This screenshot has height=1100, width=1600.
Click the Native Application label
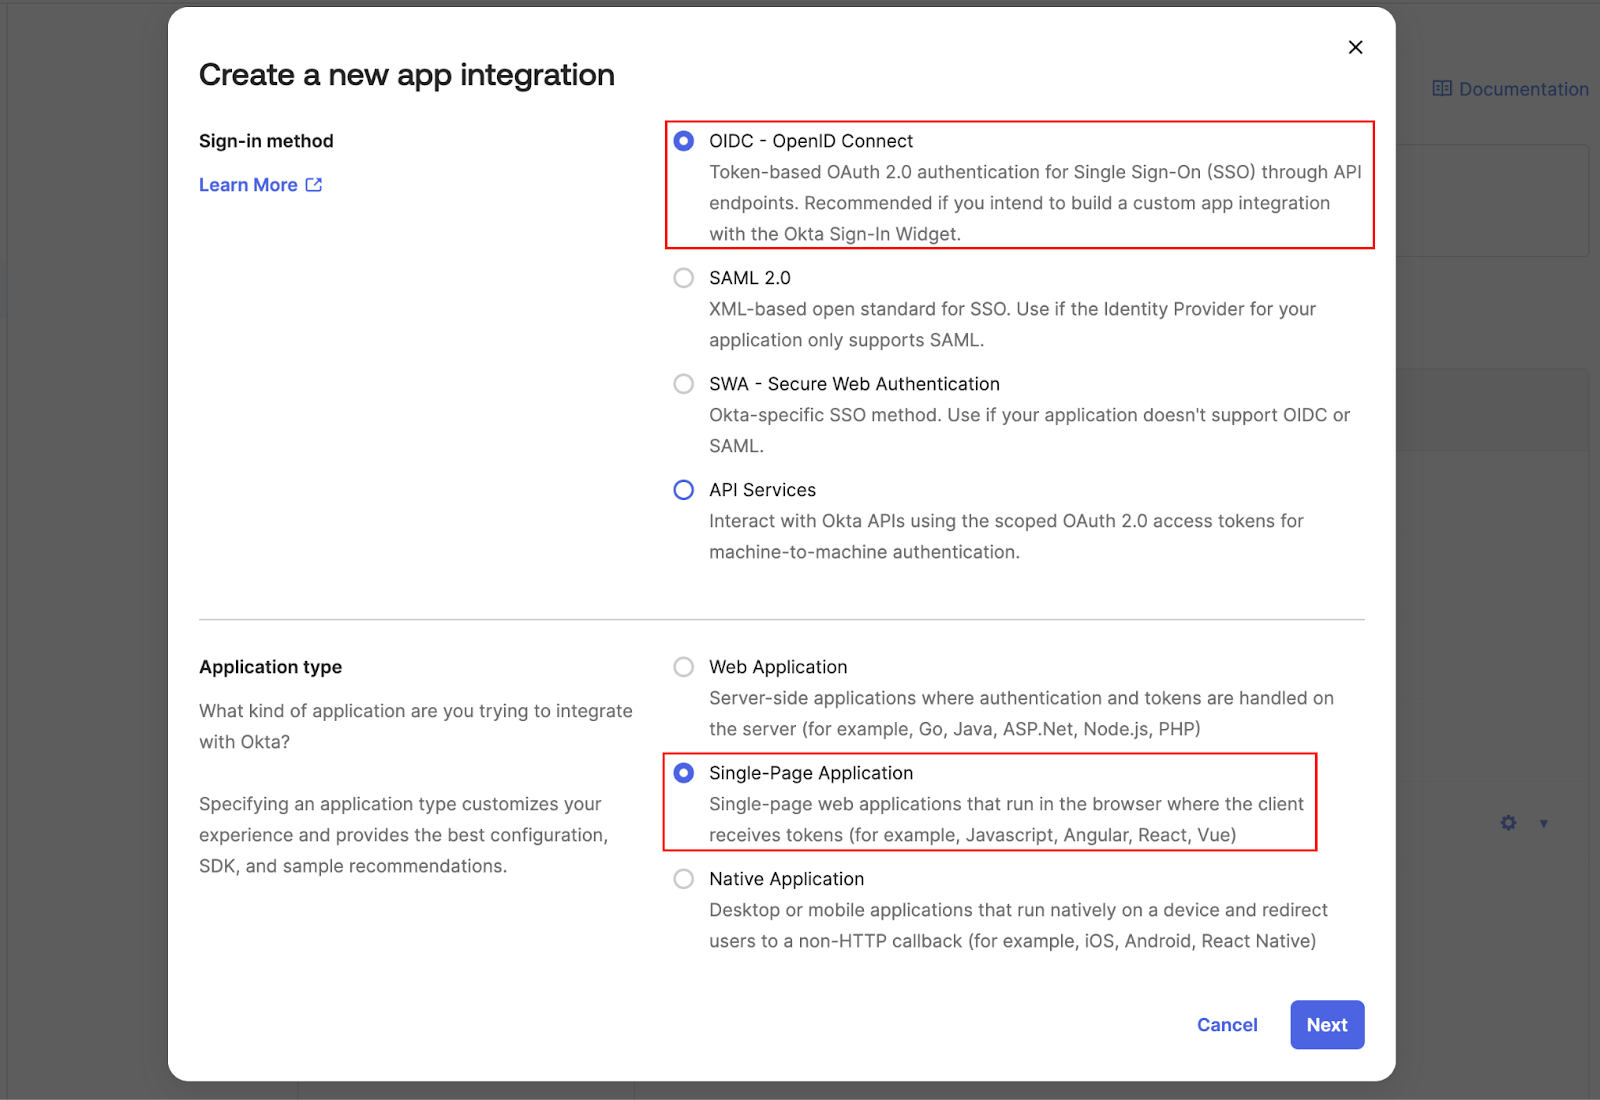point(786,879)
